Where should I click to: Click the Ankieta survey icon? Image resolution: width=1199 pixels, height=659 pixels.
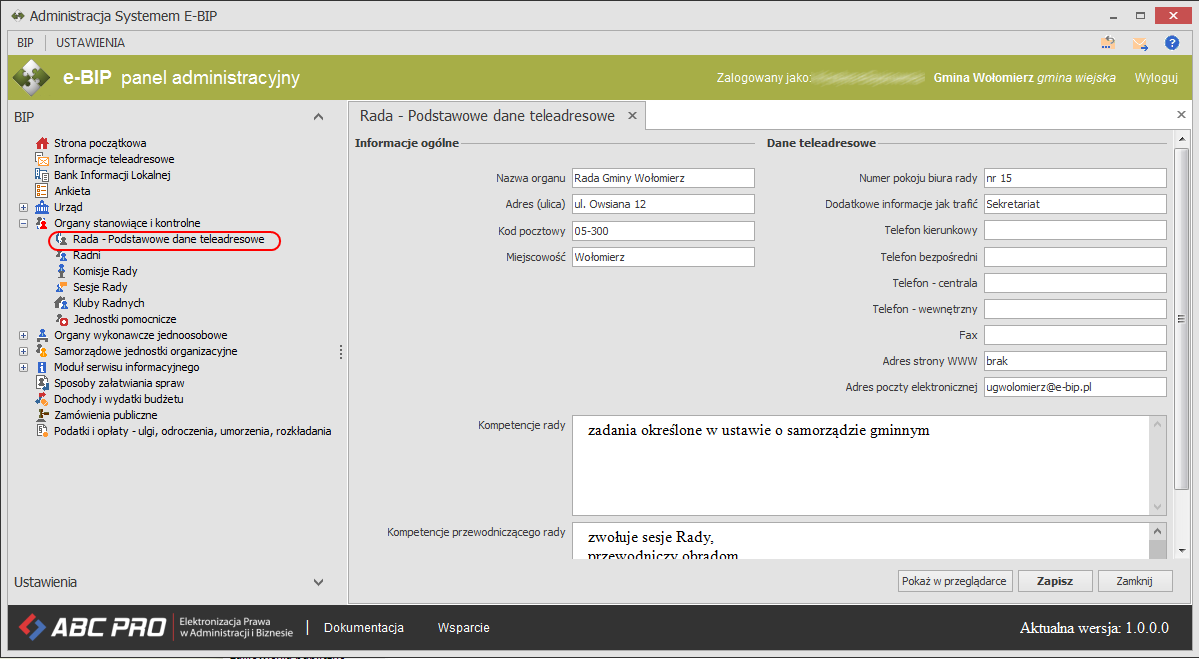42,191
